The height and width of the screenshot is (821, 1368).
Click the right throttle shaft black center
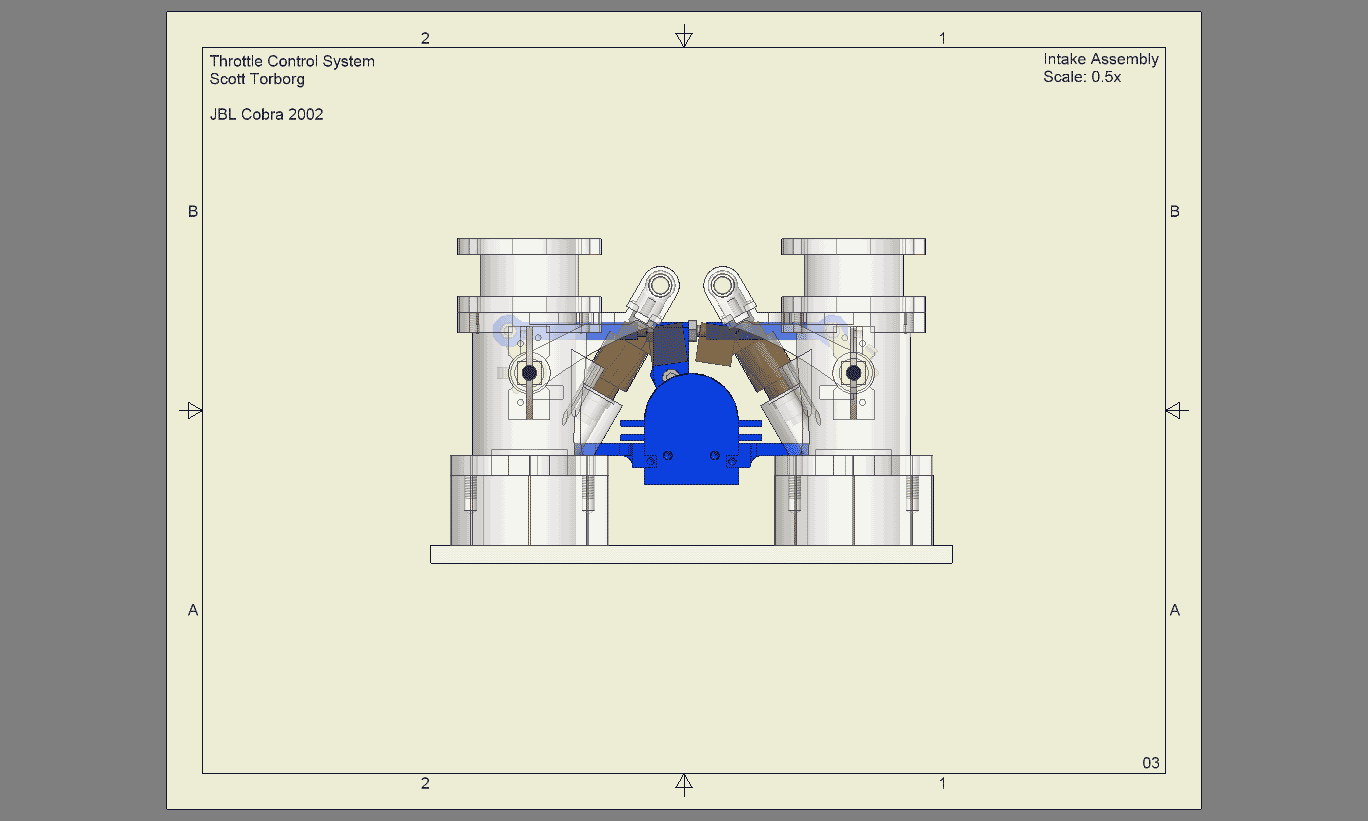[853, 373]
